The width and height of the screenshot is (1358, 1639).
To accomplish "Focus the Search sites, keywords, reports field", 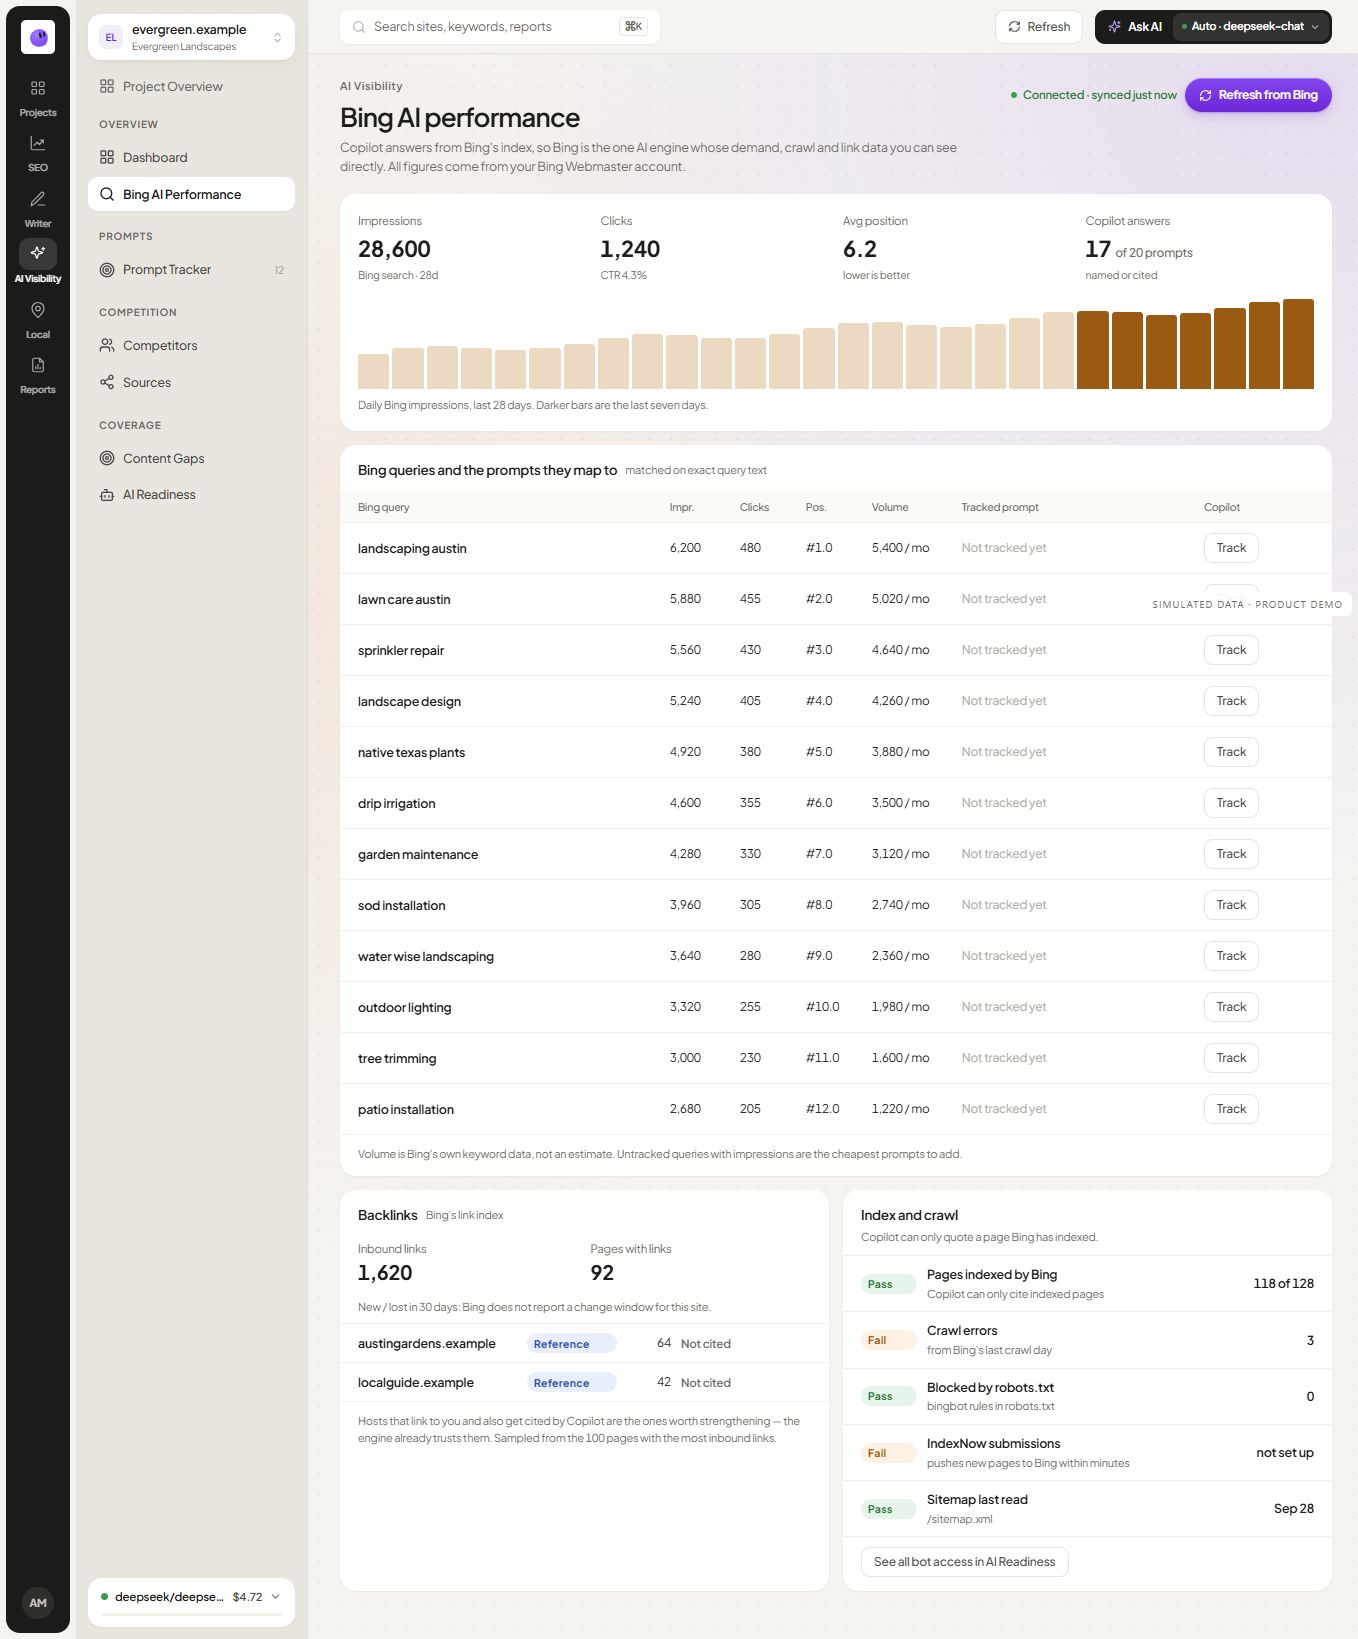I will (500, 27).
